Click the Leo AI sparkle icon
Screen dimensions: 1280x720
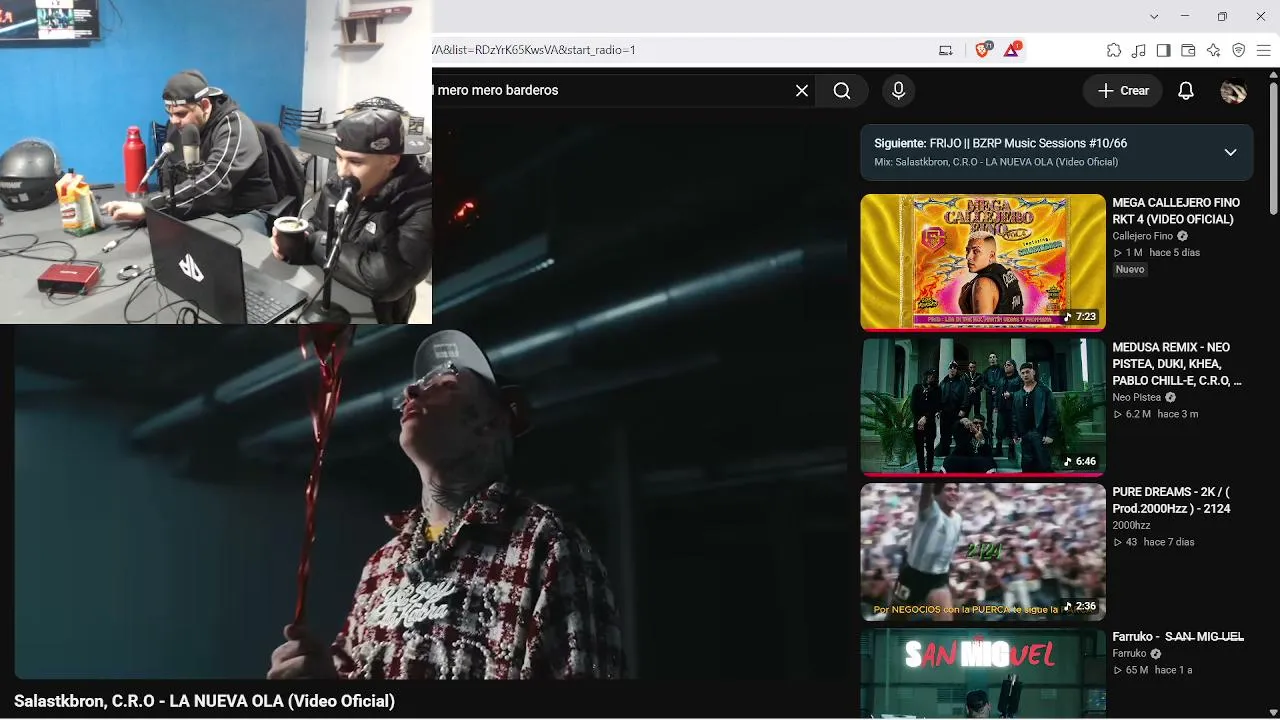click(1214, 50)
